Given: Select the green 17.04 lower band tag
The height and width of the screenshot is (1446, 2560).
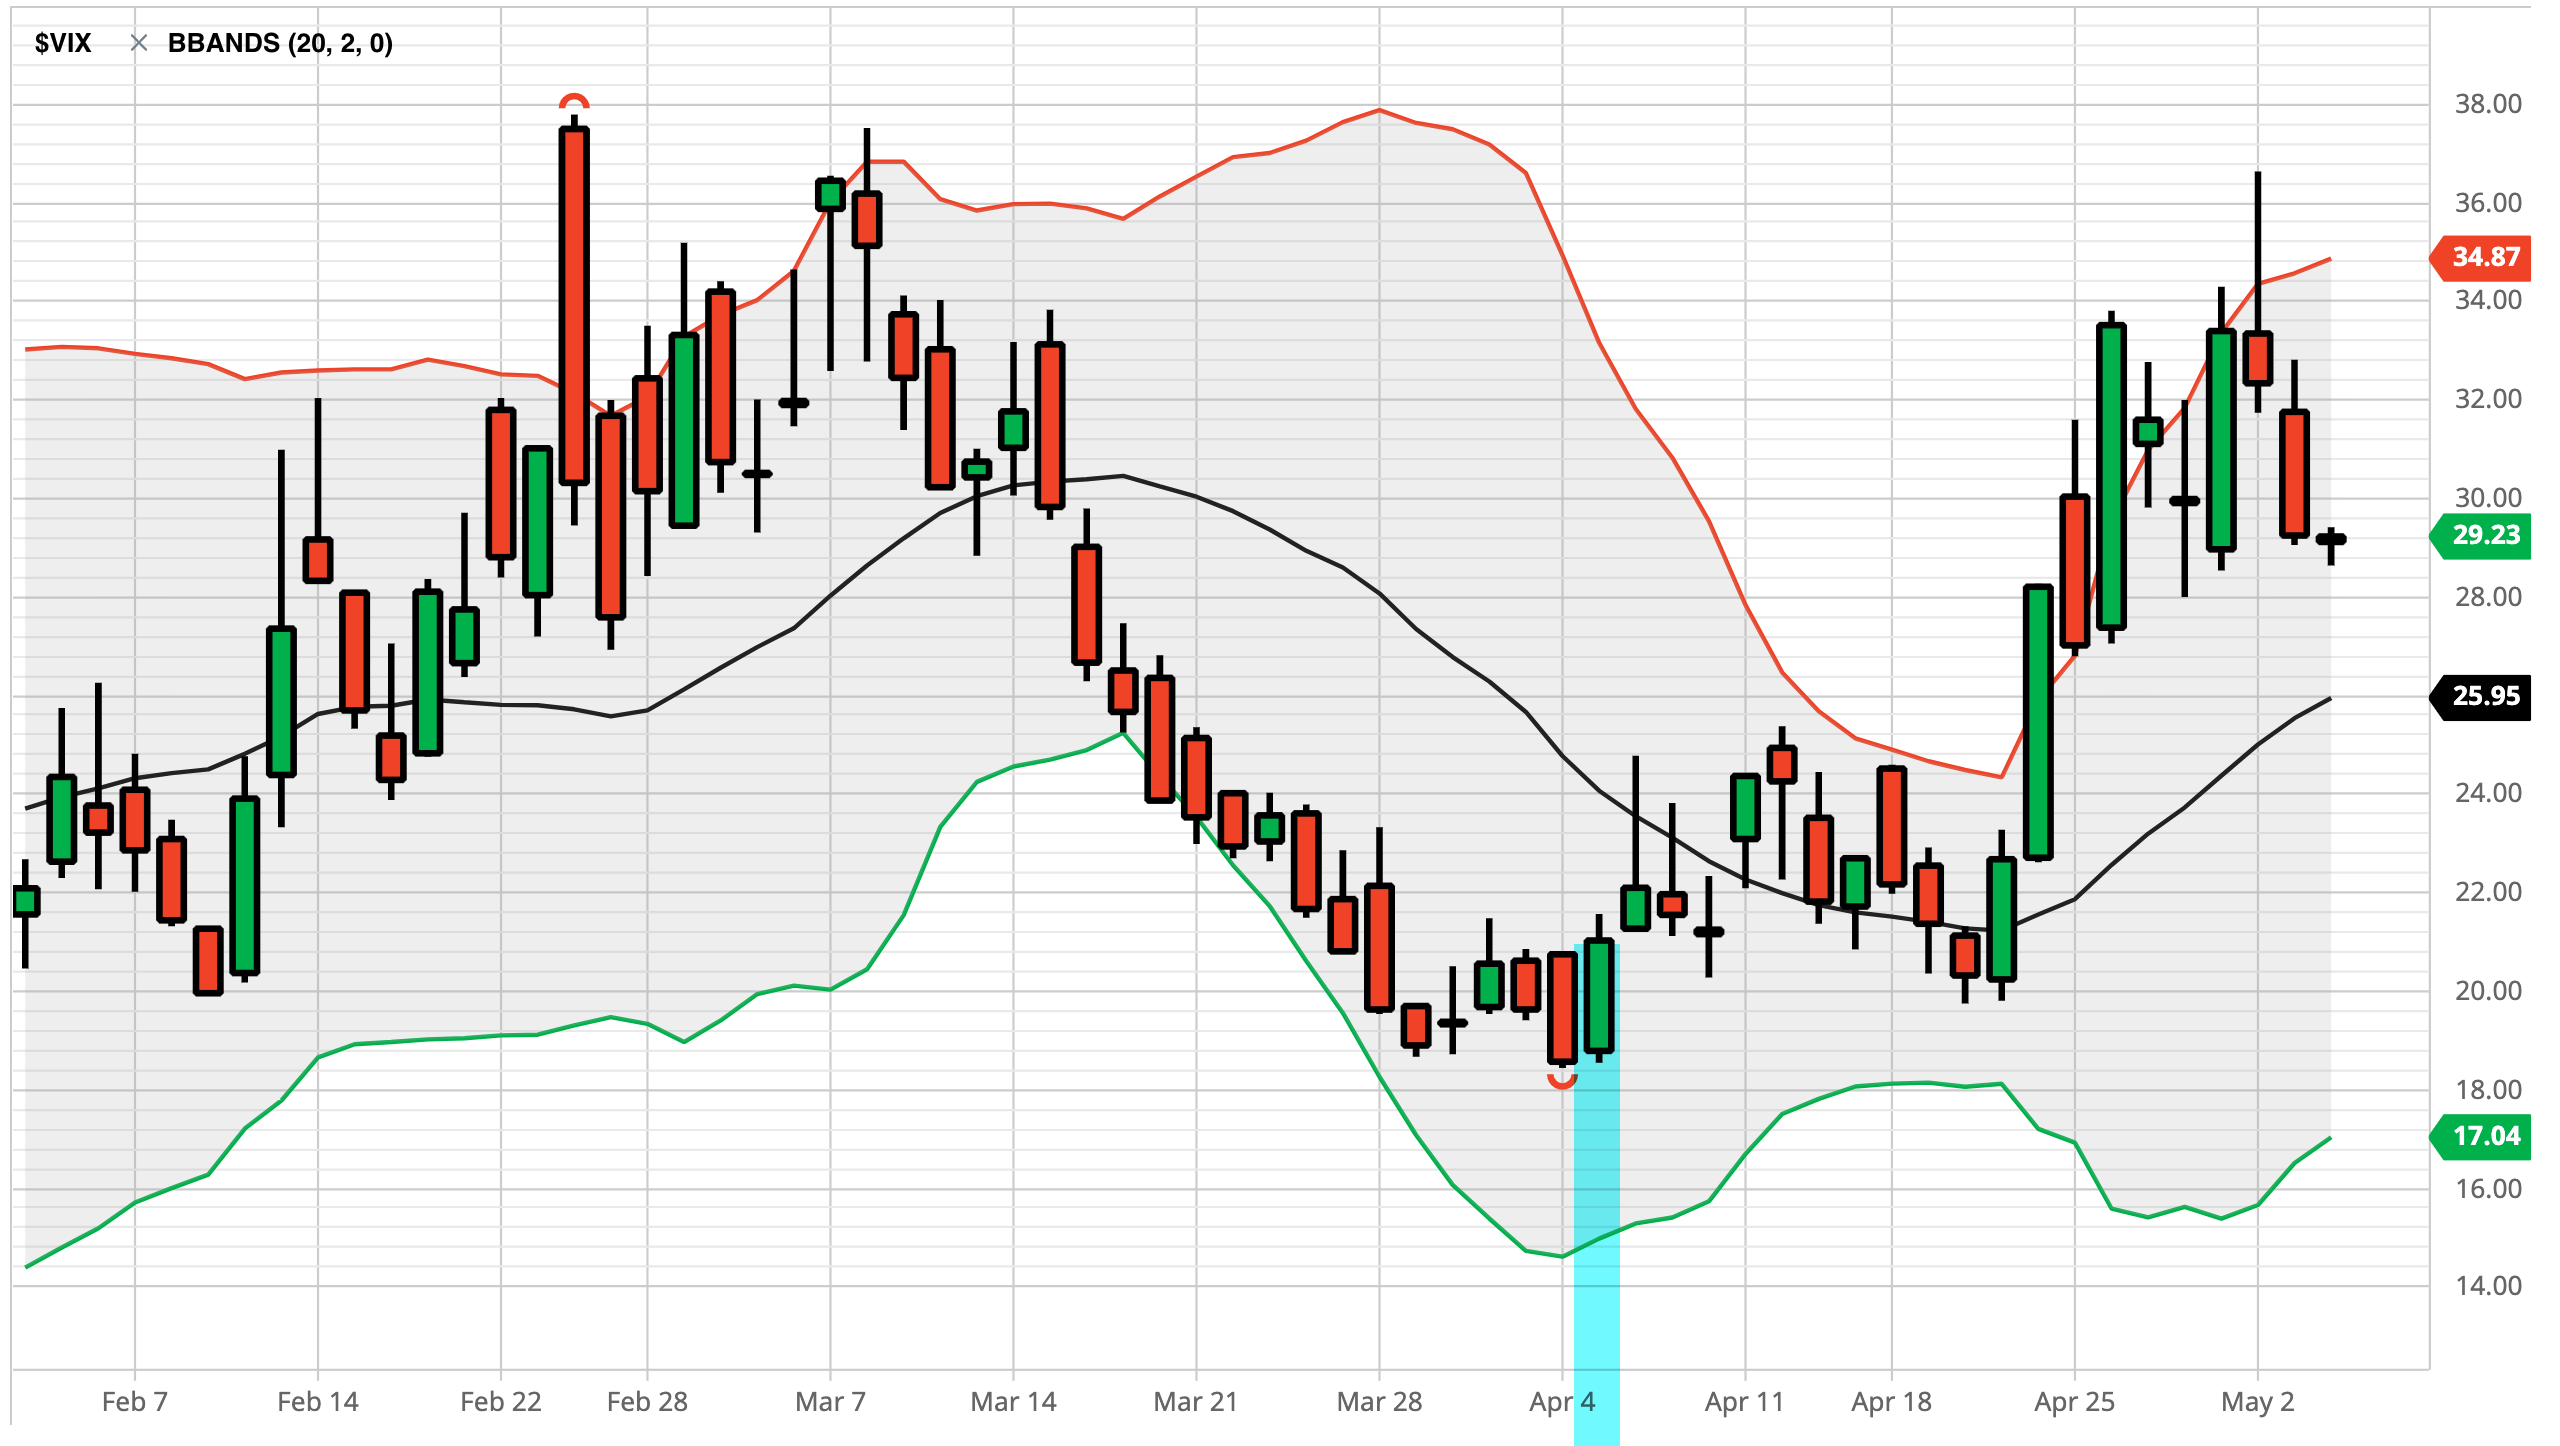Looking at the screenshot, I should click(2484, 1136).
